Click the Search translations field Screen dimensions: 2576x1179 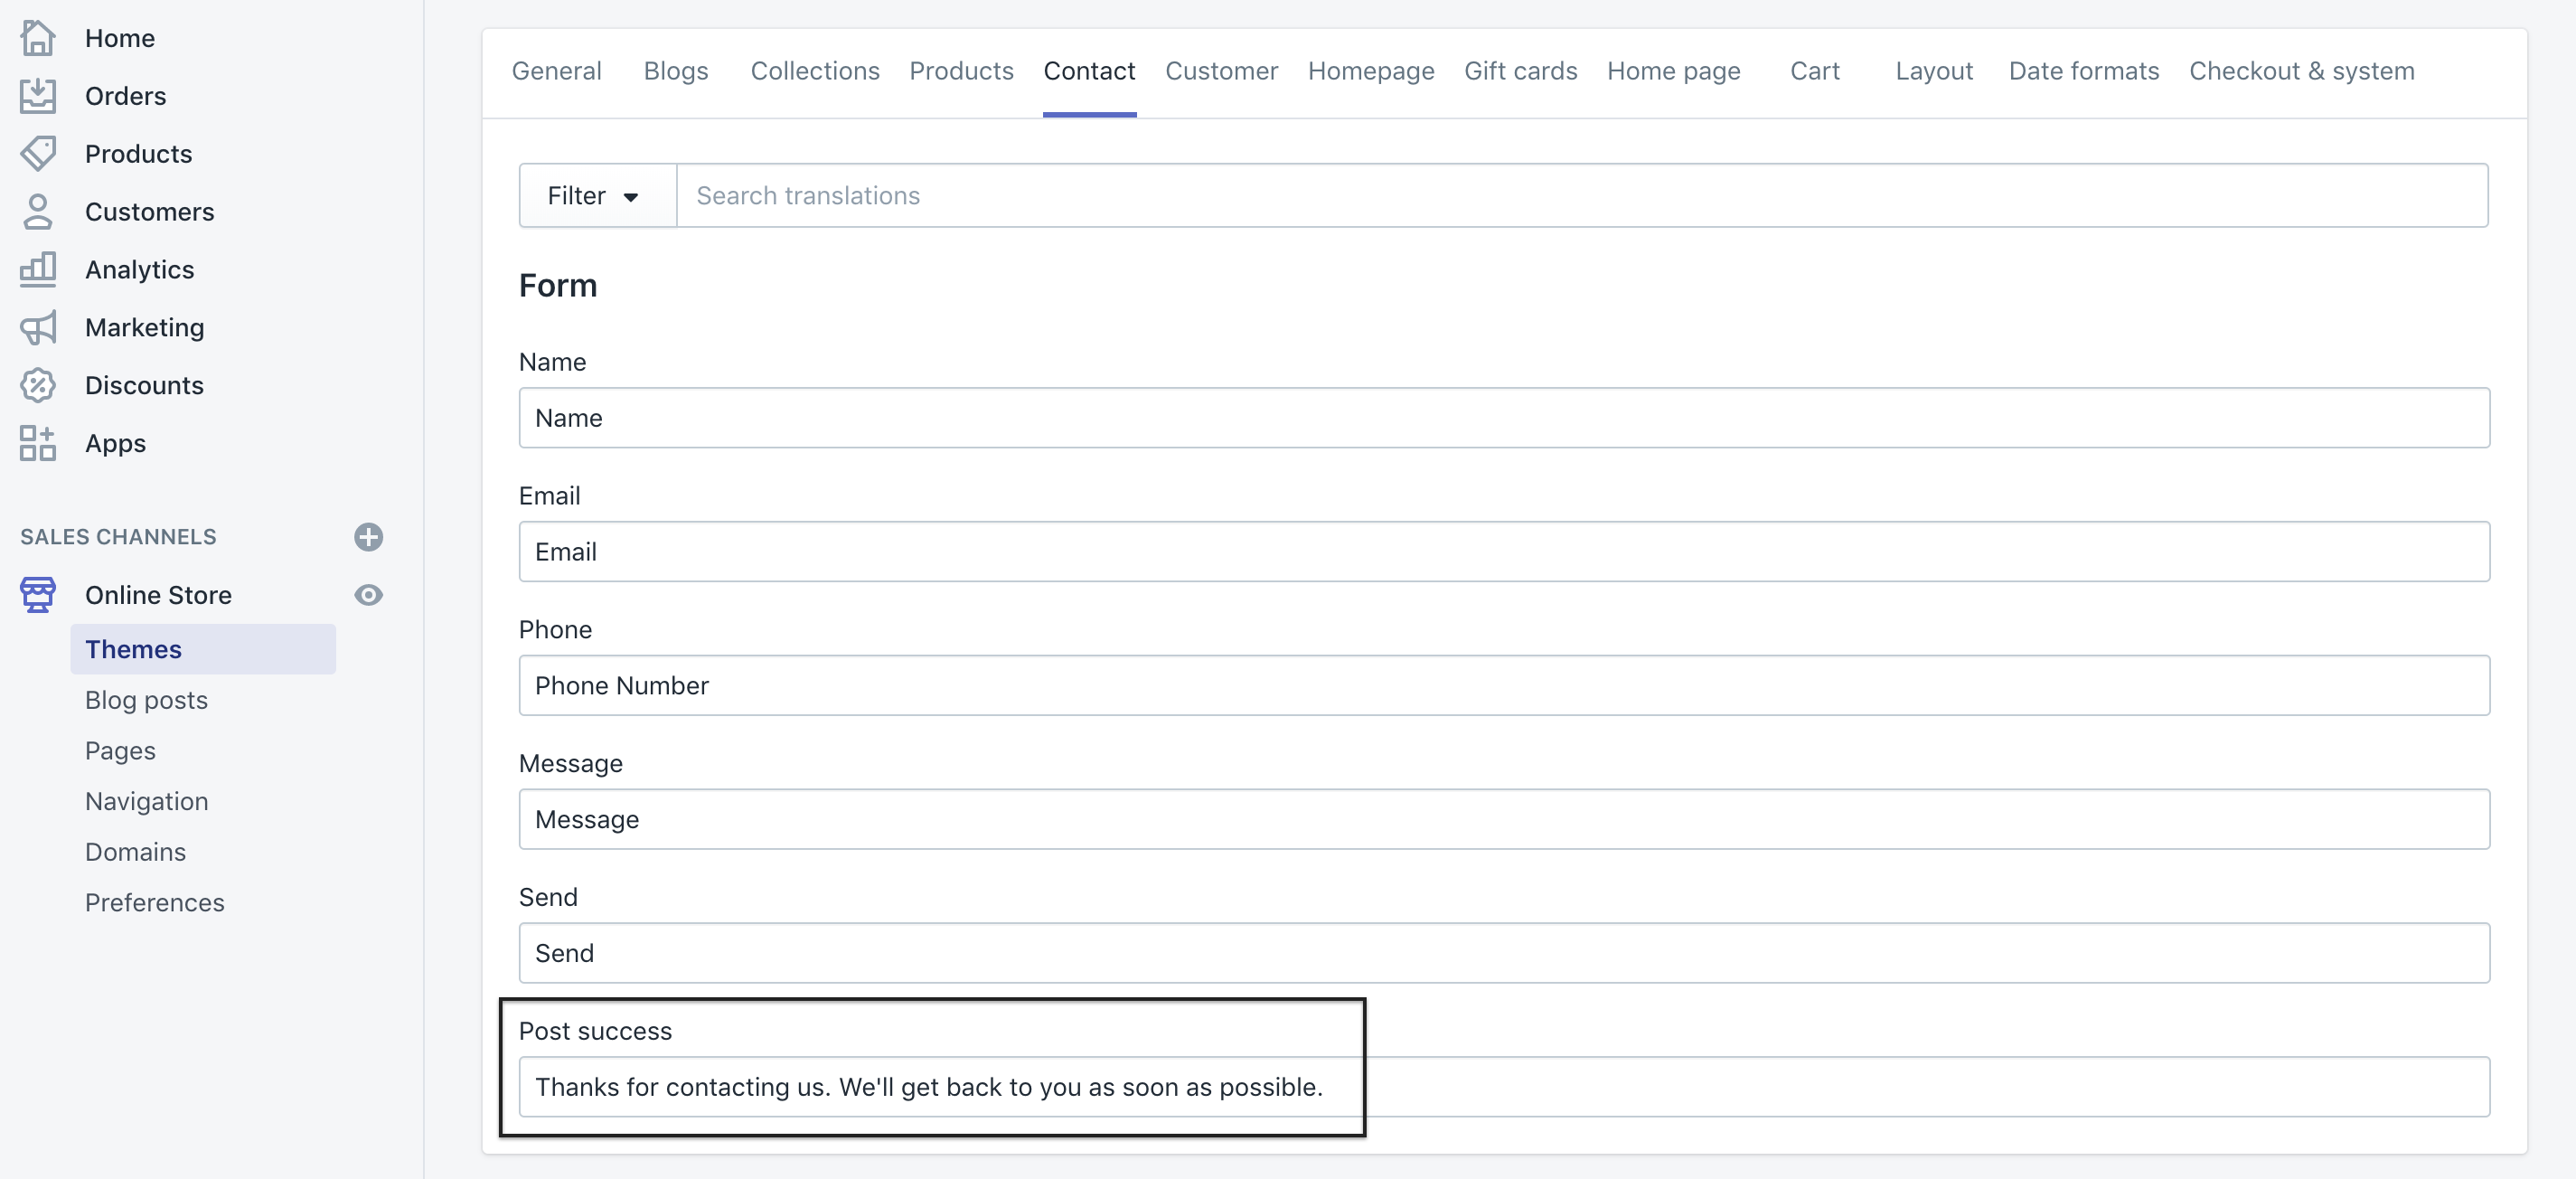(1100, 195)
